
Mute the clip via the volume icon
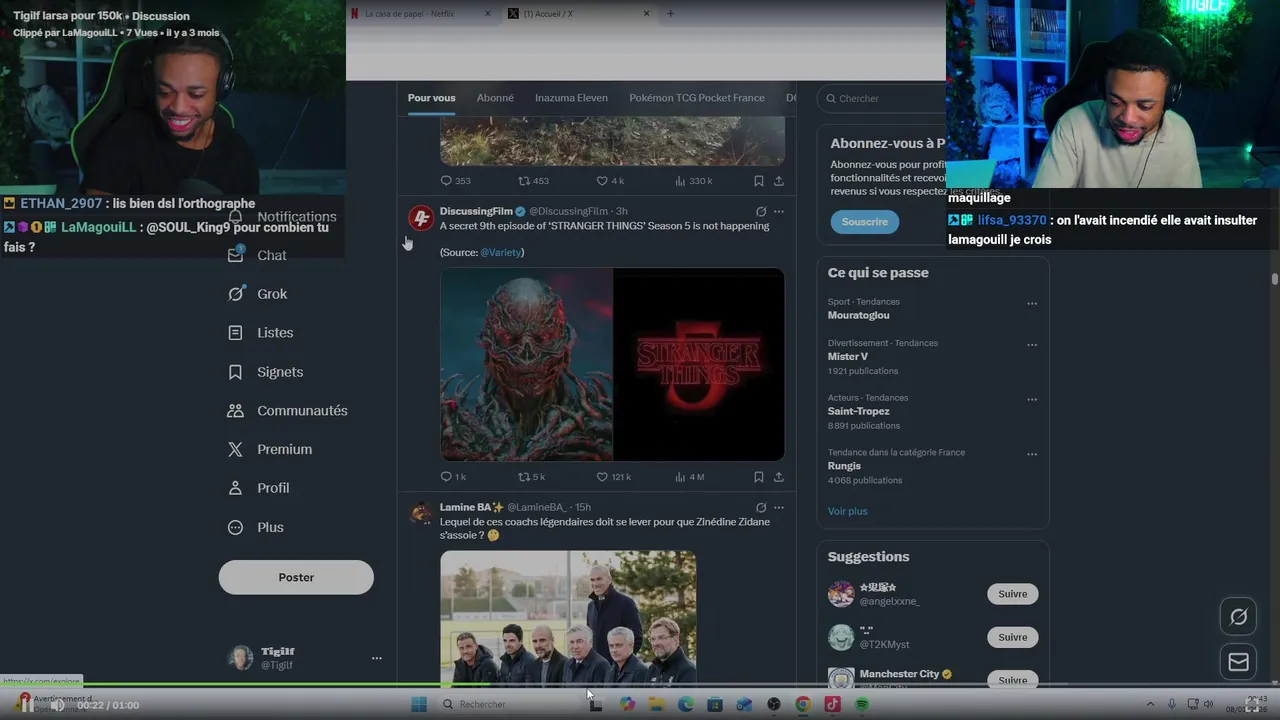tap(57, 705)
